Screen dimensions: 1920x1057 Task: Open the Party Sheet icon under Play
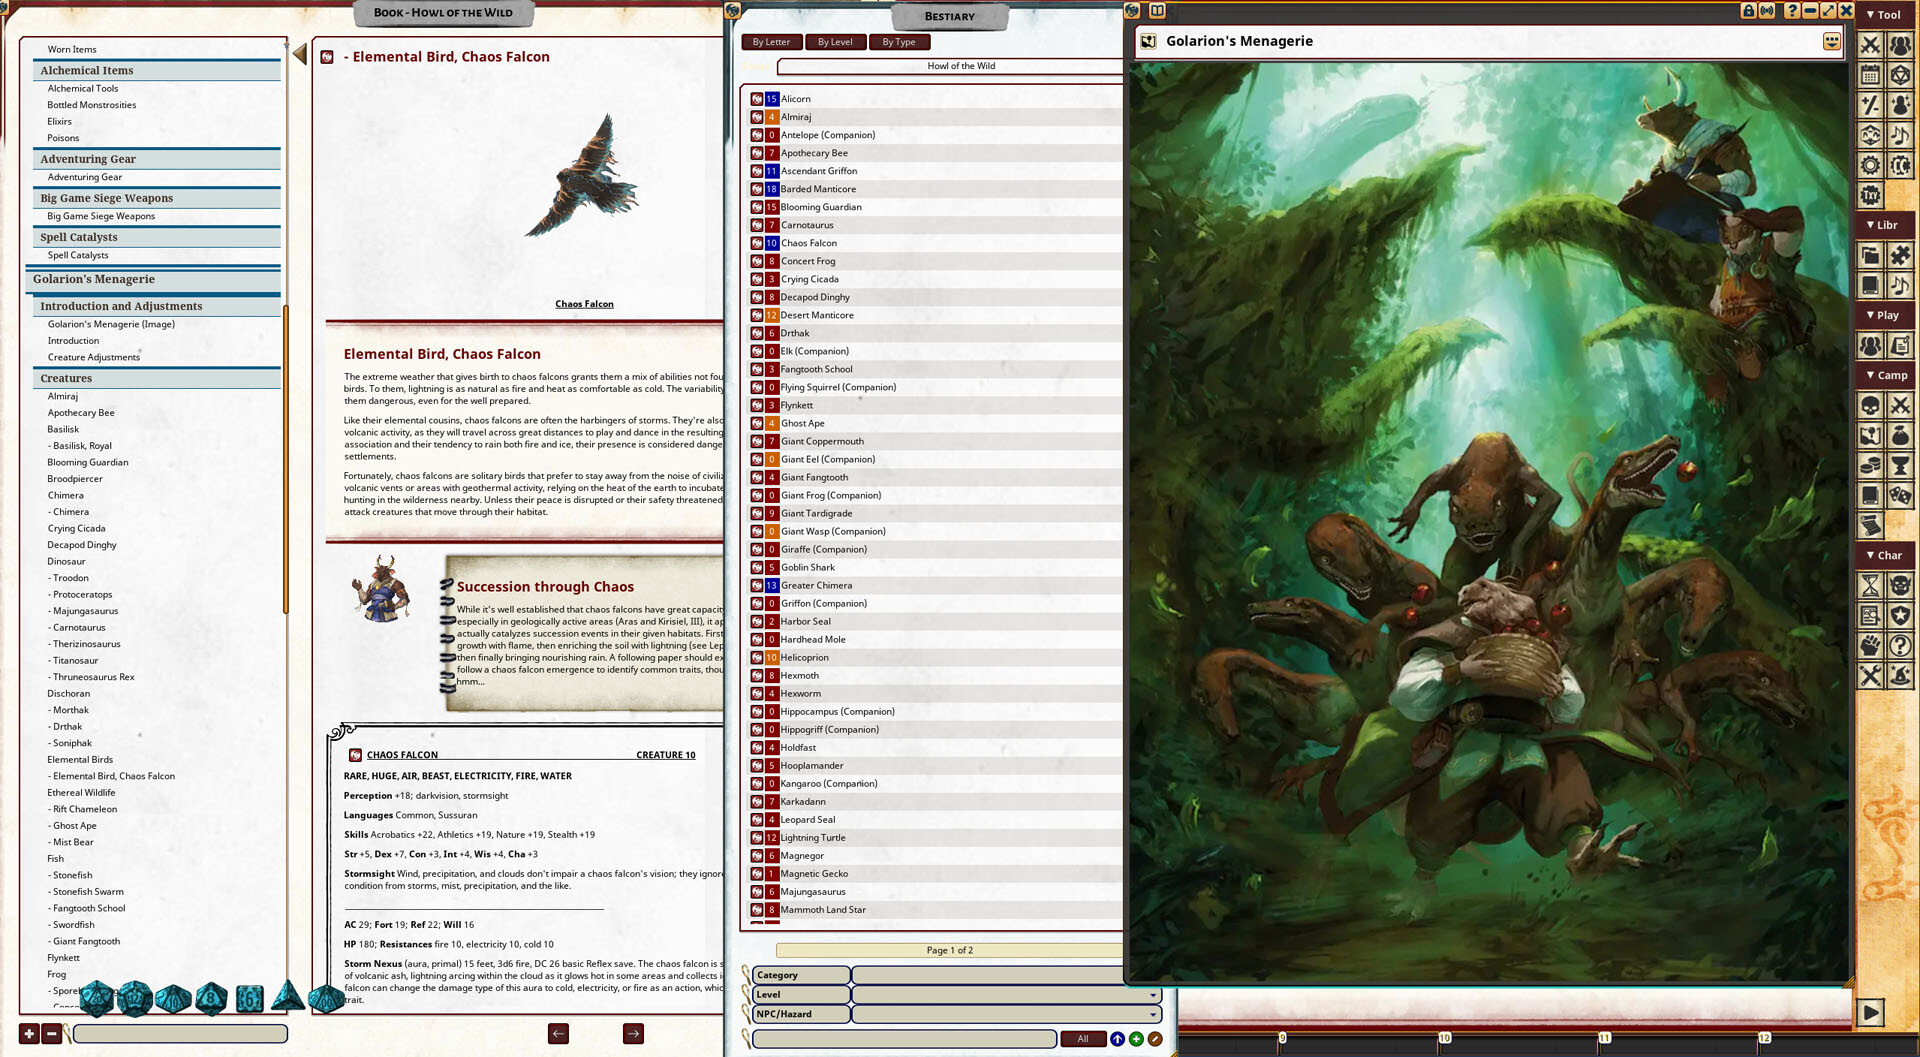[x=1871, y=345]
